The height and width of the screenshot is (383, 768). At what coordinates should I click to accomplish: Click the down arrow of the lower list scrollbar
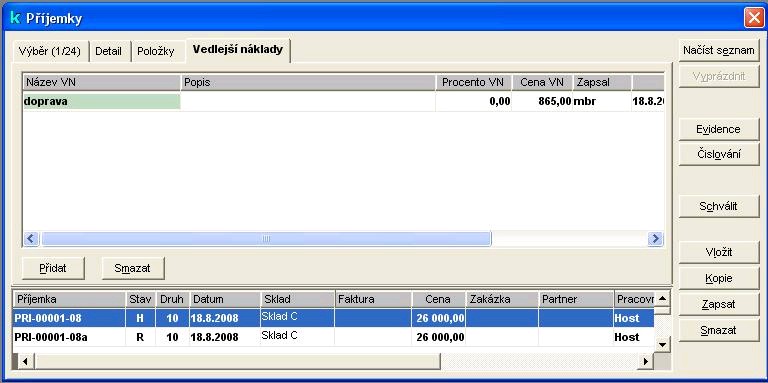(662, 344)
